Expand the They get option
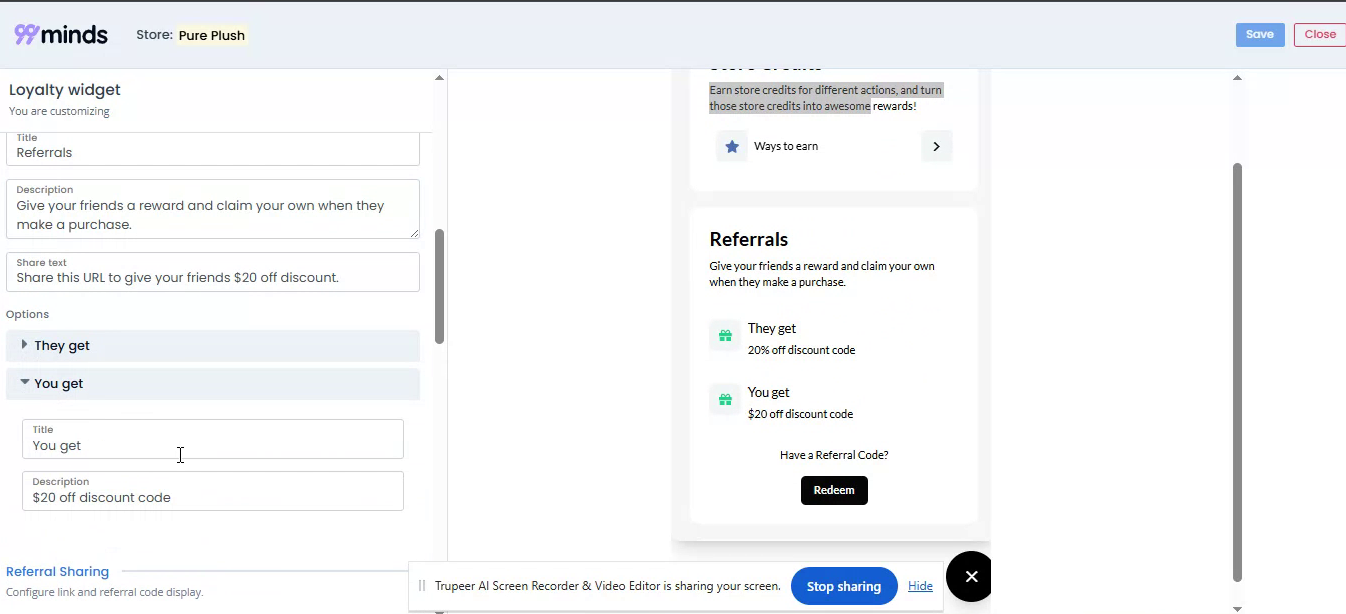 click(213, 345)
